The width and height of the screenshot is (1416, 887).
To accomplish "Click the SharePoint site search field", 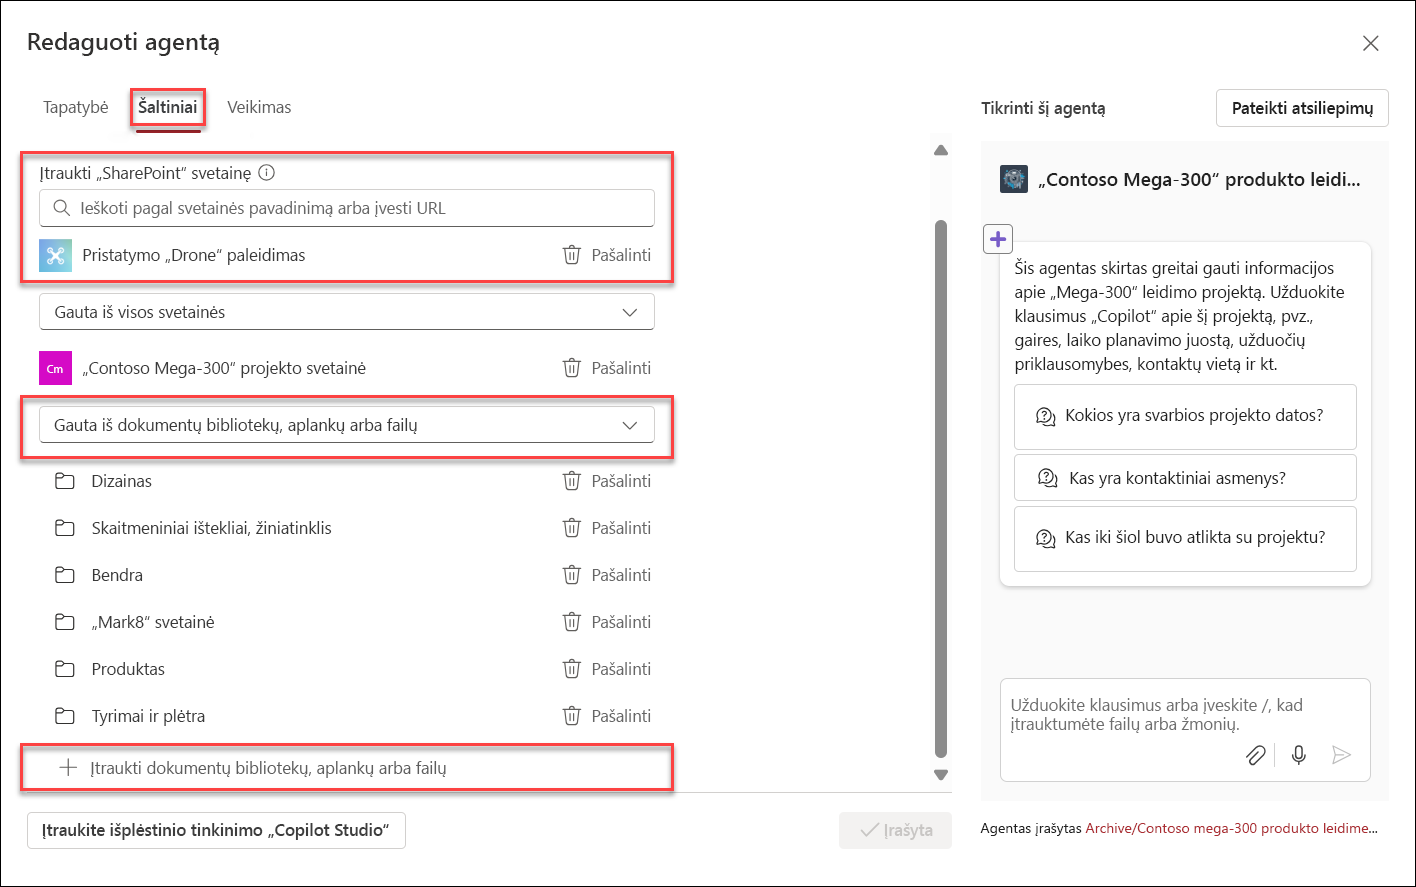I will (x=347, y=208).
